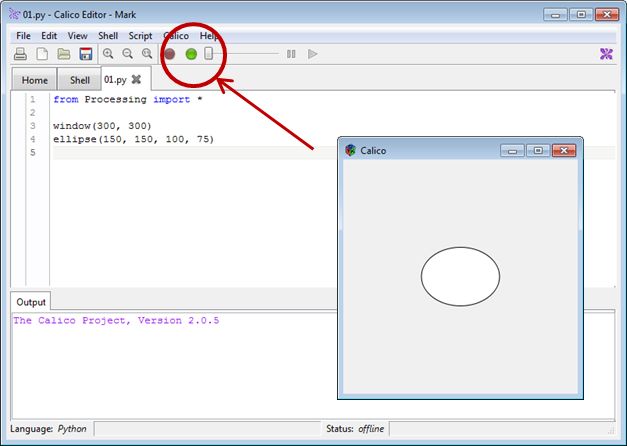Click the line 'ellipse(150, 150, 100, 75)'
The height and width of the screenshot is (446, 627).
(x=134, y=139)
